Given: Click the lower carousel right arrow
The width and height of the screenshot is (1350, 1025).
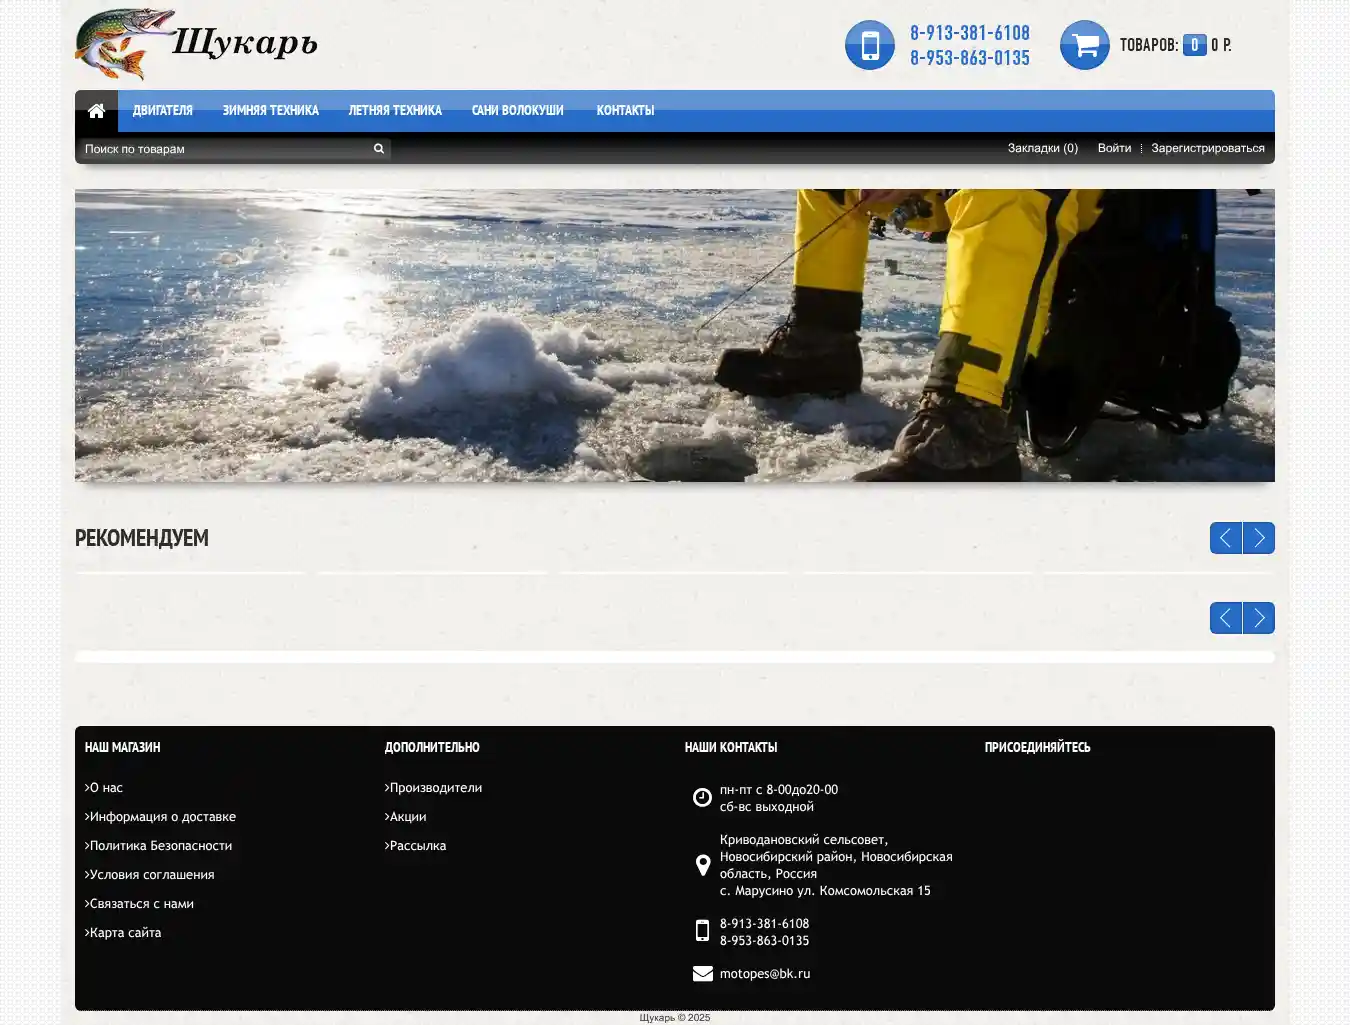Looking at the screenshot, I should (1259, 618).
